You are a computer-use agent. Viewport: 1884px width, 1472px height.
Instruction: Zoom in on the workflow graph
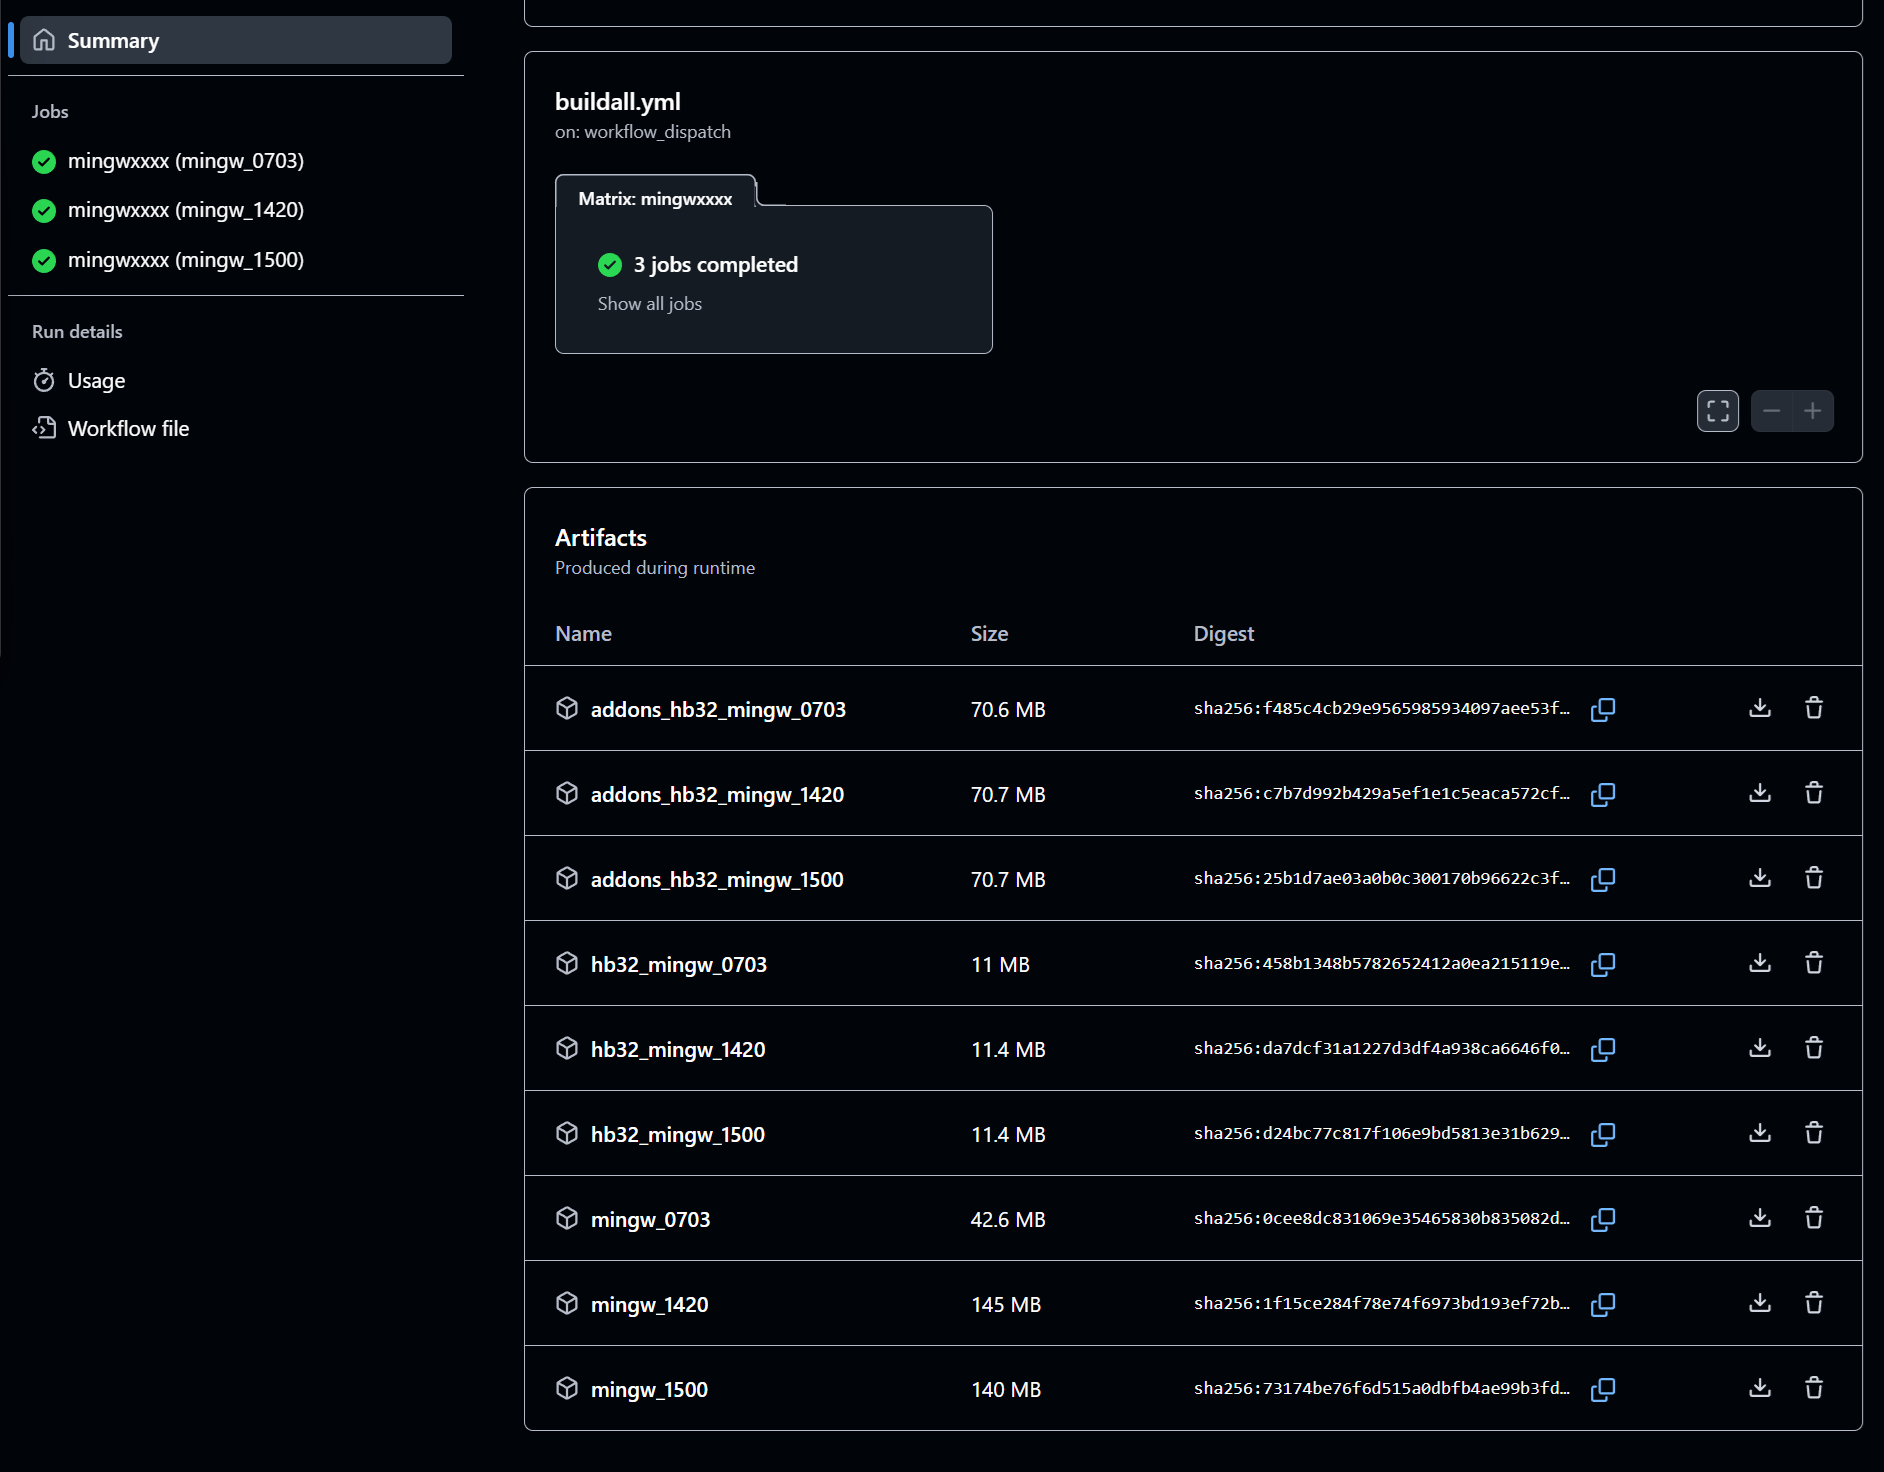coord(1813,411)
